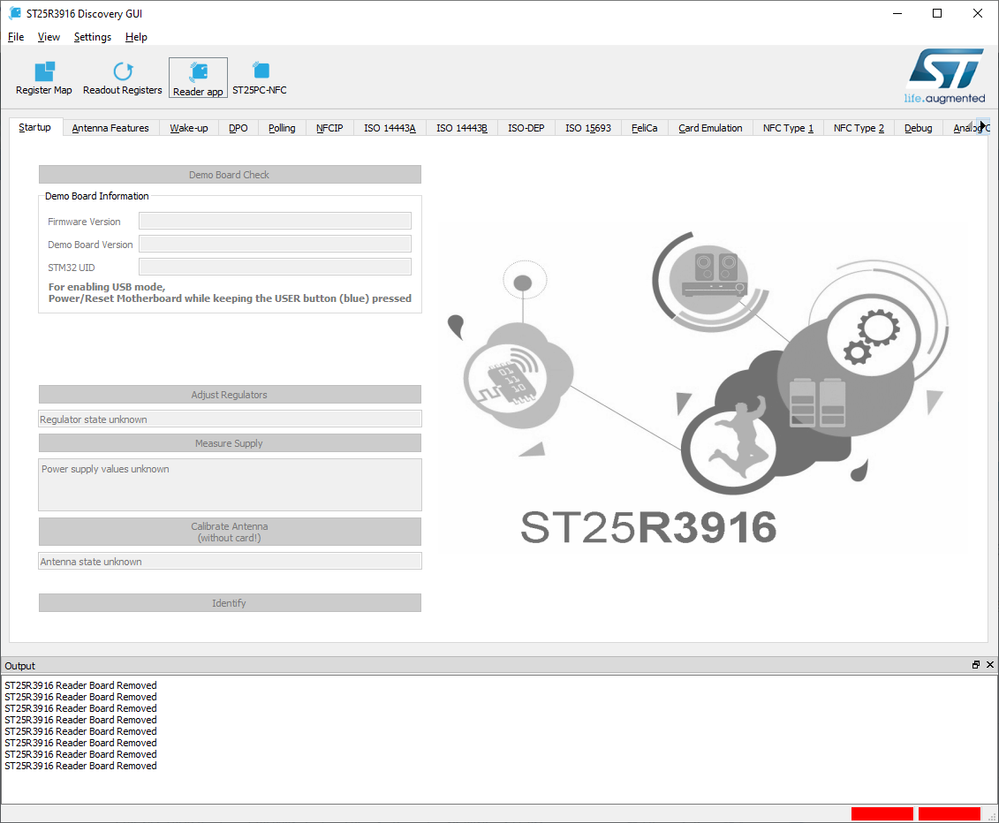Viewport: 999px width, 823px height.
Task: Select last Reader Board Removed log line
Action: tap(81, 766)
